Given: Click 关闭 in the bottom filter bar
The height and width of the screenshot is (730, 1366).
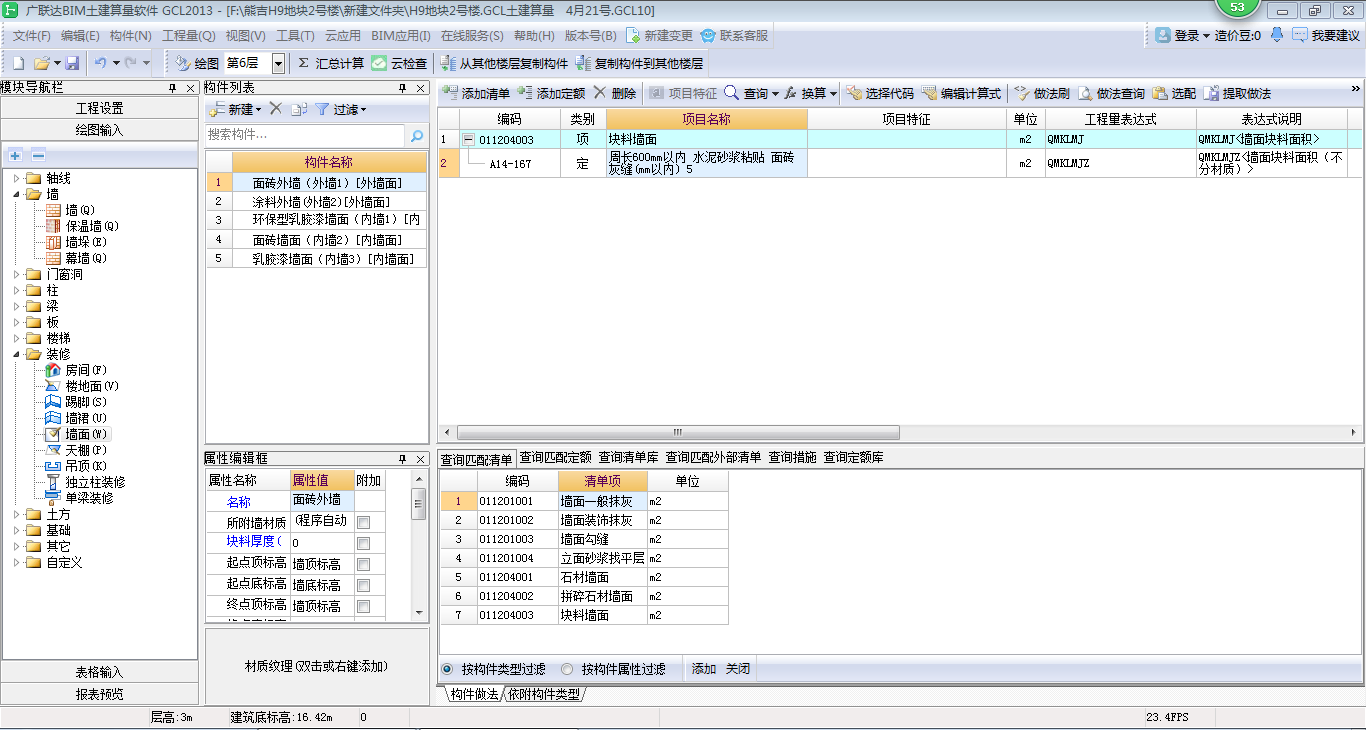Looking at the screenshot, I should pos(738,669).
